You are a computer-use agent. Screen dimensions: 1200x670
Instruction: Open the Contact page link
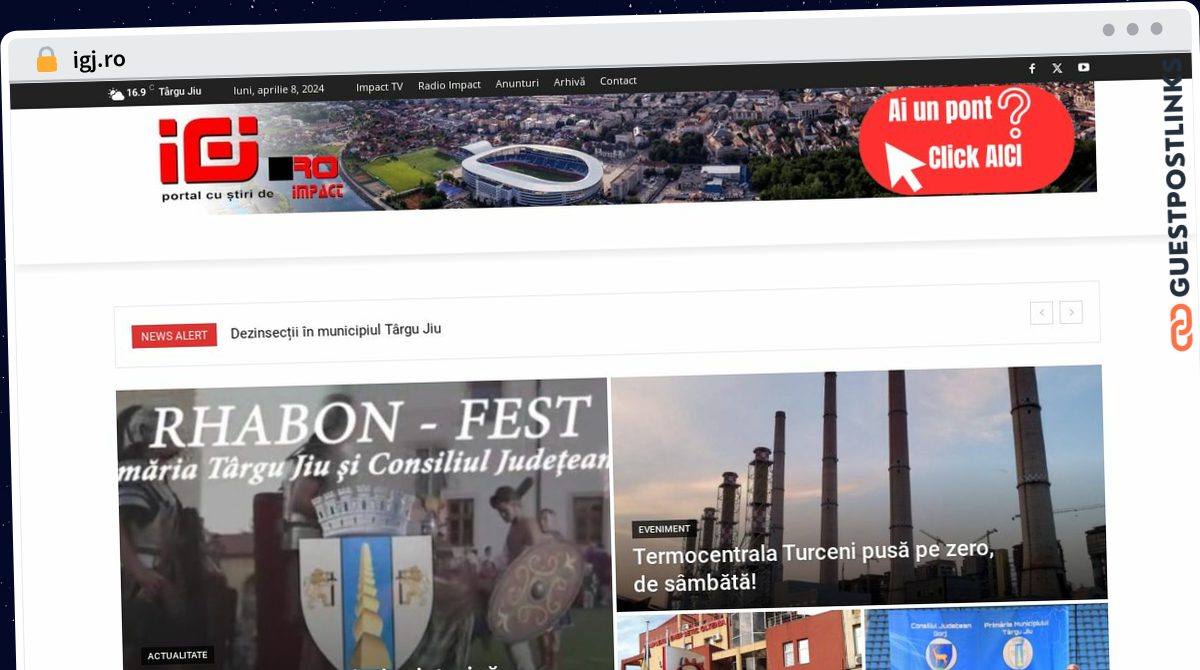tap(618, 81)
